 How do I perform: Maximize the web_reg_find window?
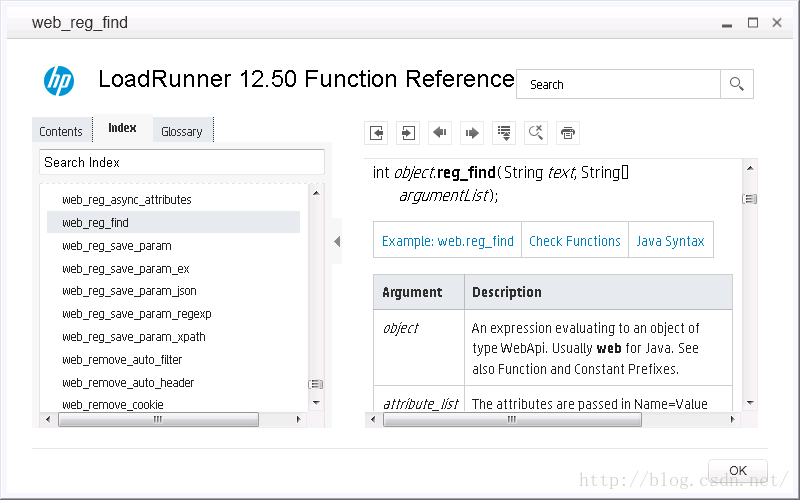click(753, 22)
